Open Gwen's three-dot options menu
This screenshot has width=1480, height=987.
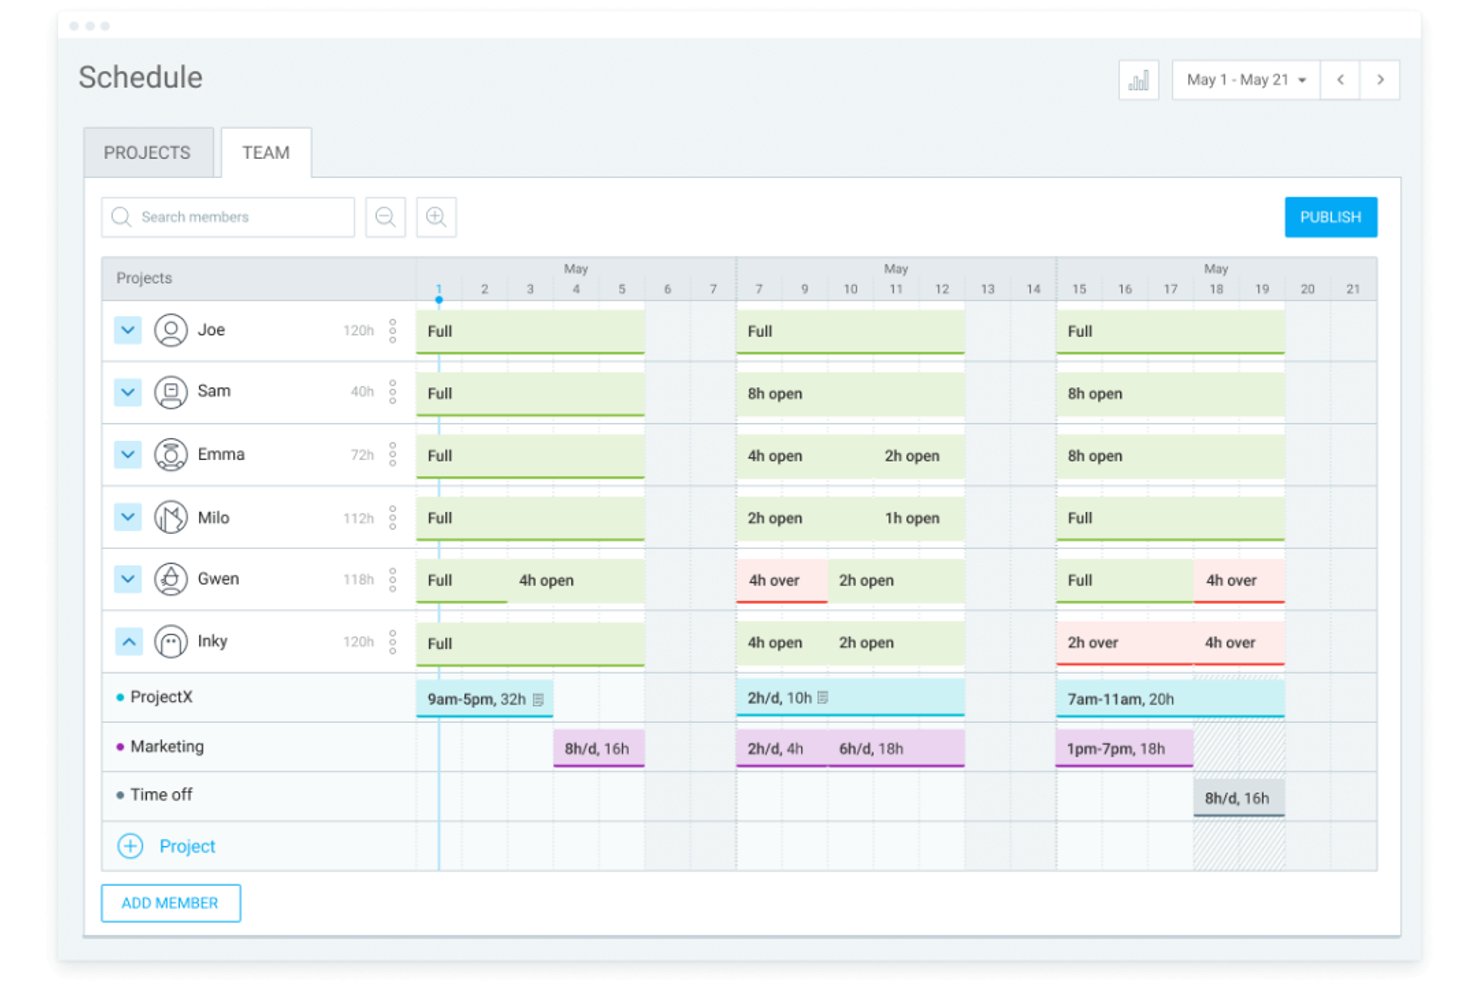tap(393, 580)
